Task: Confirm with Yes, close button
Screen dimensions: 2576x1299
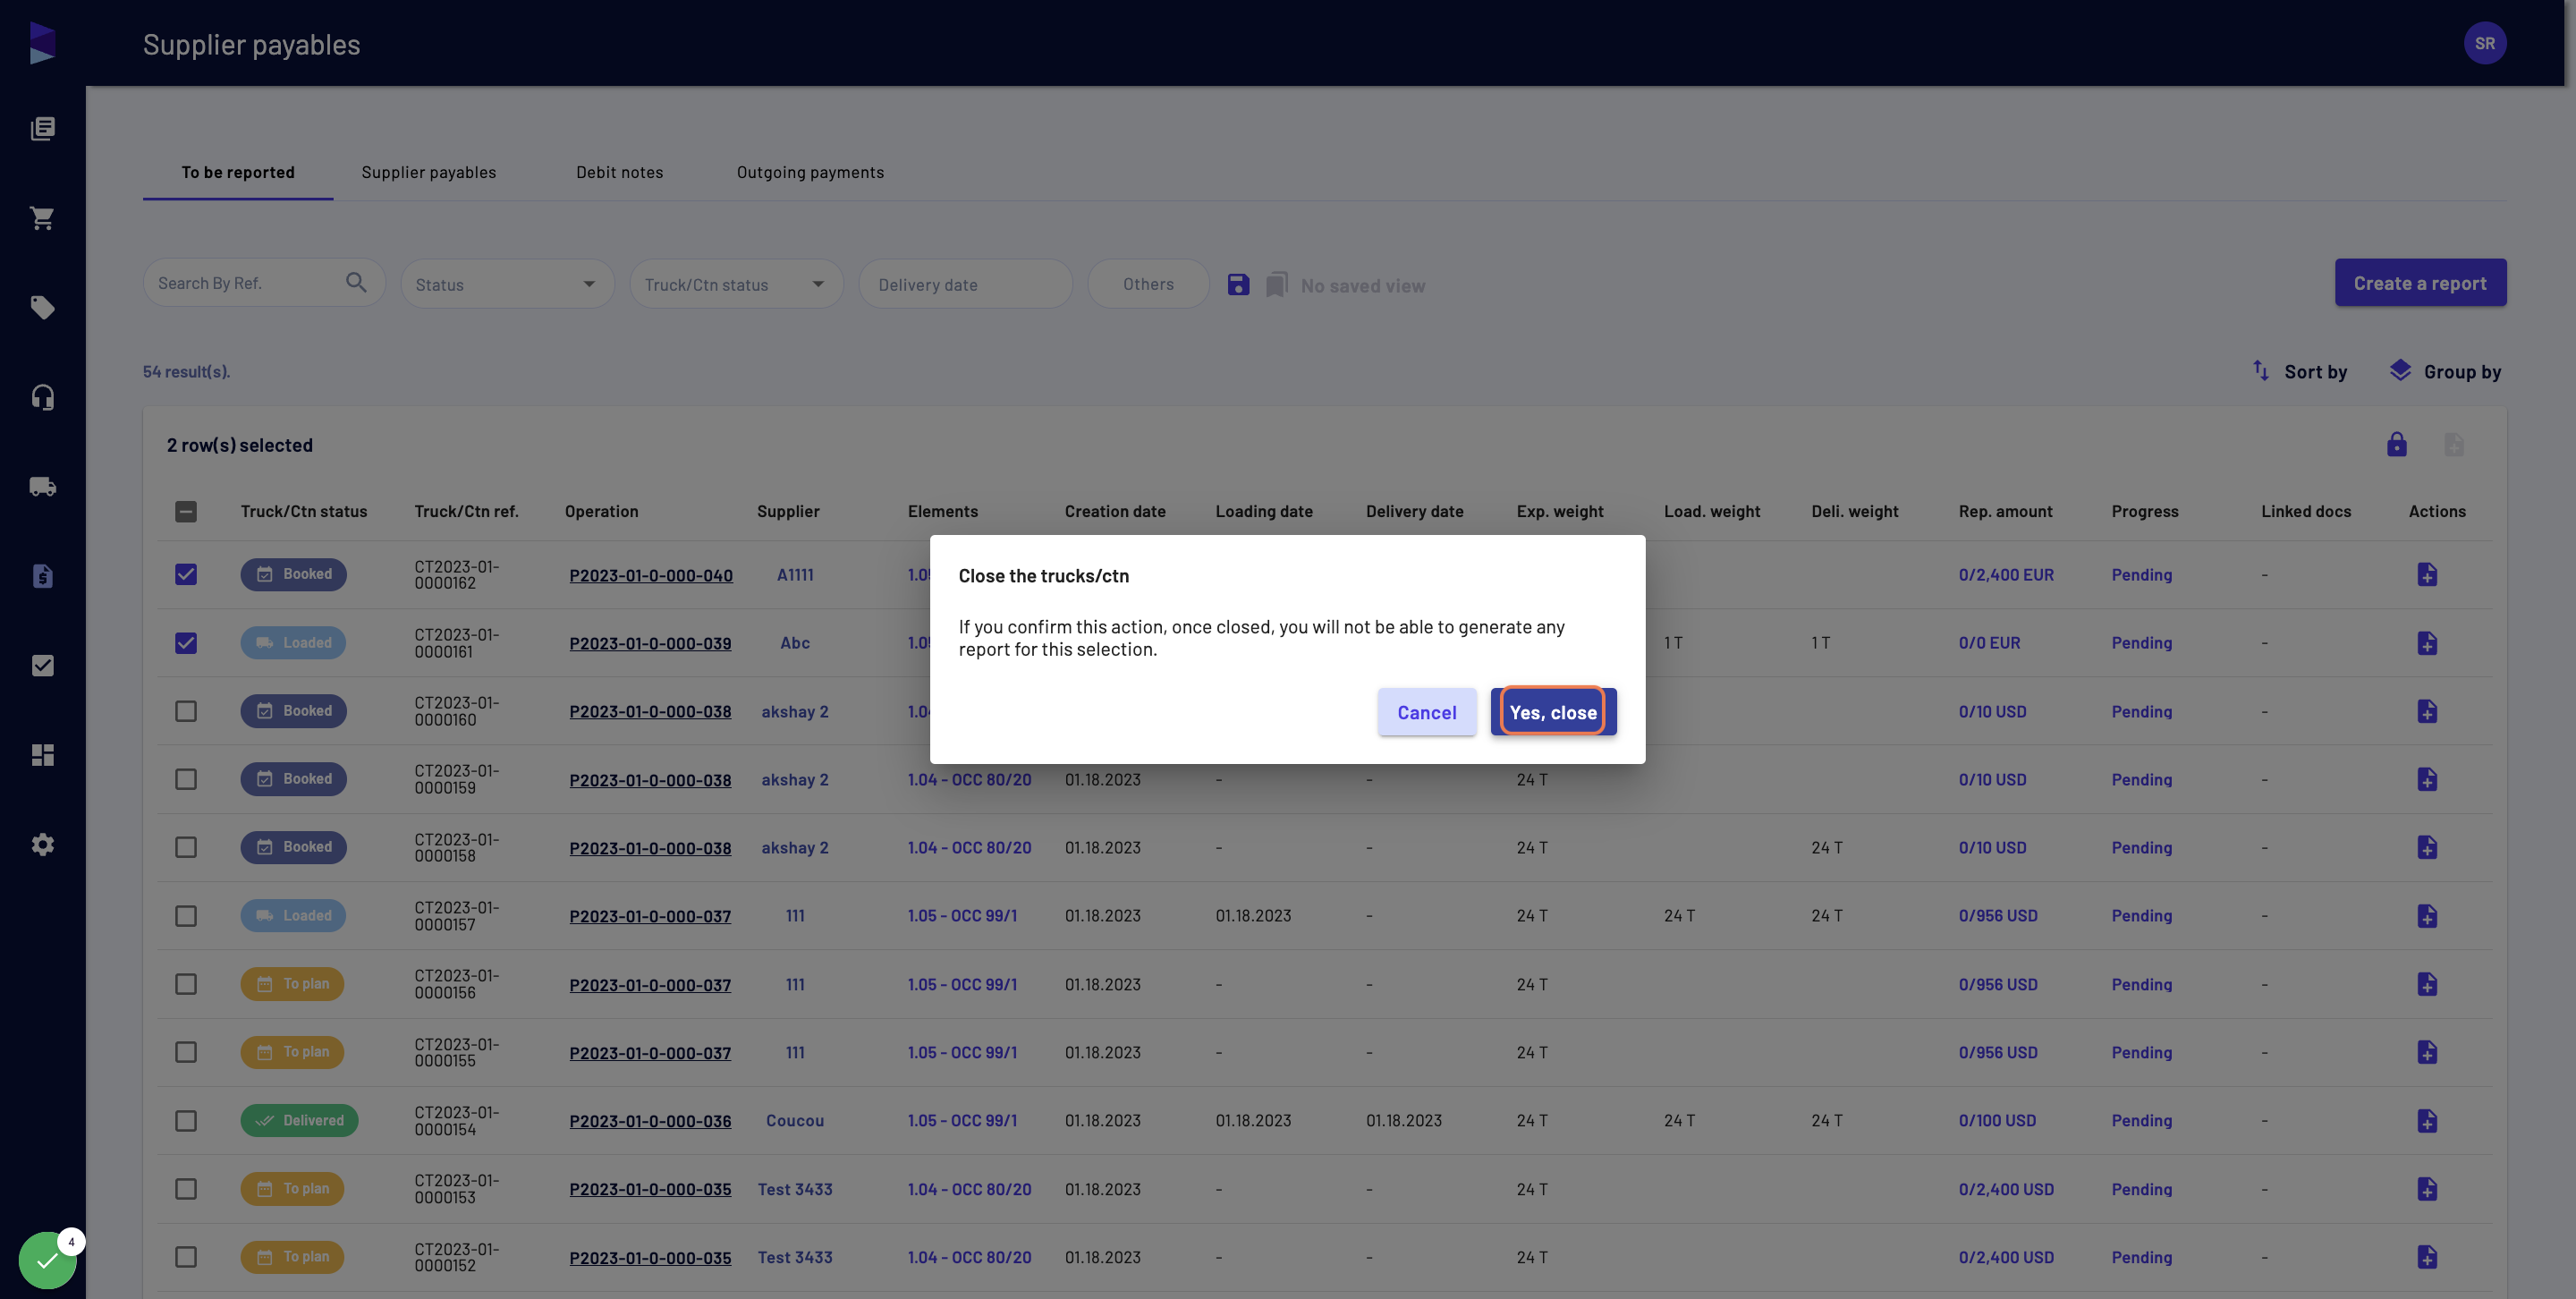Action: (x=1553, y=712)
